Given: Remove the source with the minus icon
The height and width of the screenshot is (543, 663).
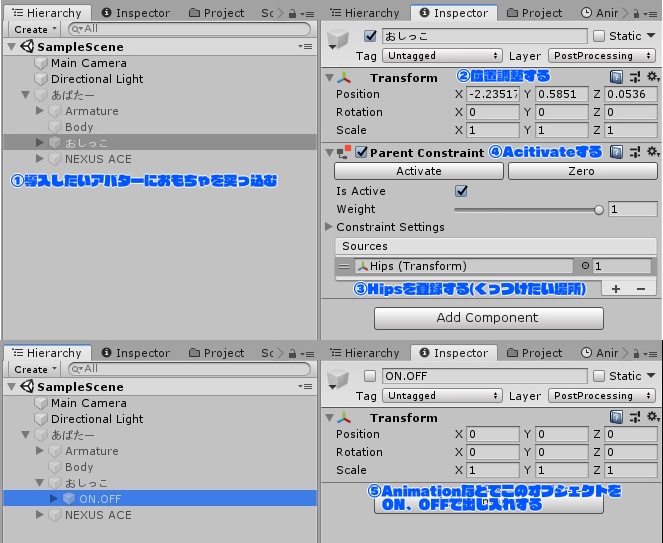Looking at the screenshot, I should (x=641, y=289).
